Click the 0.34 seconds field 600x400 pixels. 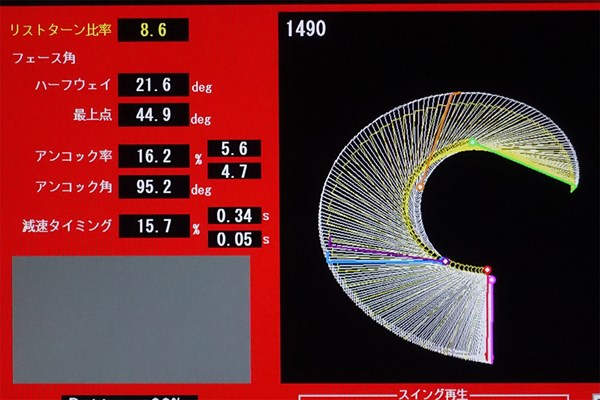click(x=235, y=216)
